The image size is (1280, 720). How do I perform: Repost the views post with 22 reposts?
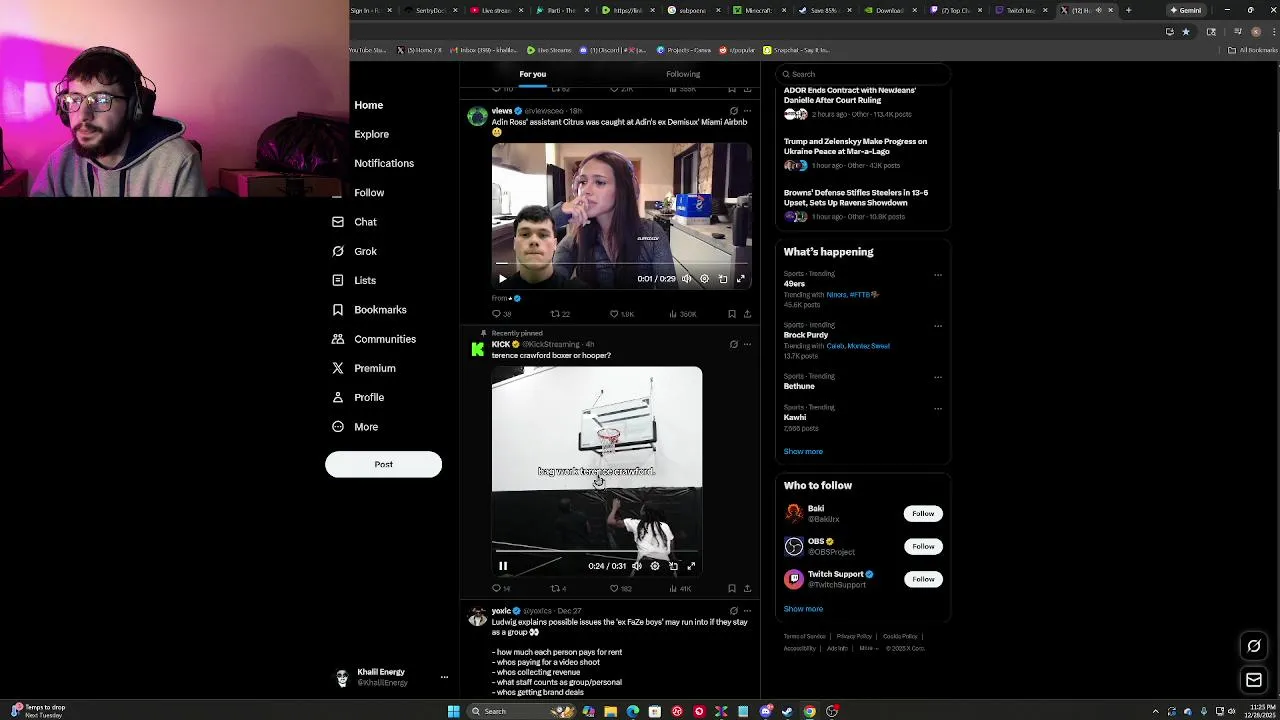point(560,314)
